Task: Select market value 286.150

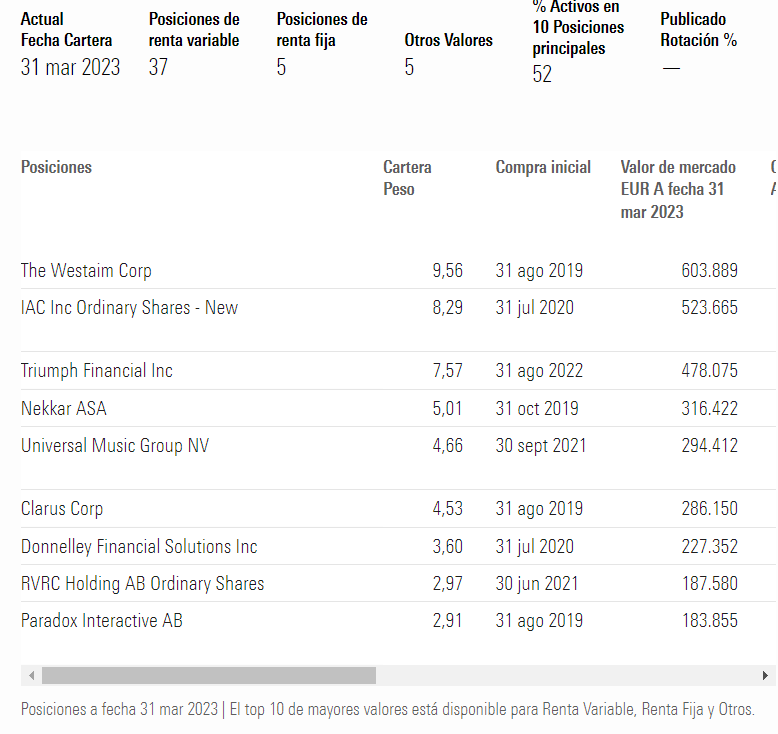Action: (x=710, y=509)
